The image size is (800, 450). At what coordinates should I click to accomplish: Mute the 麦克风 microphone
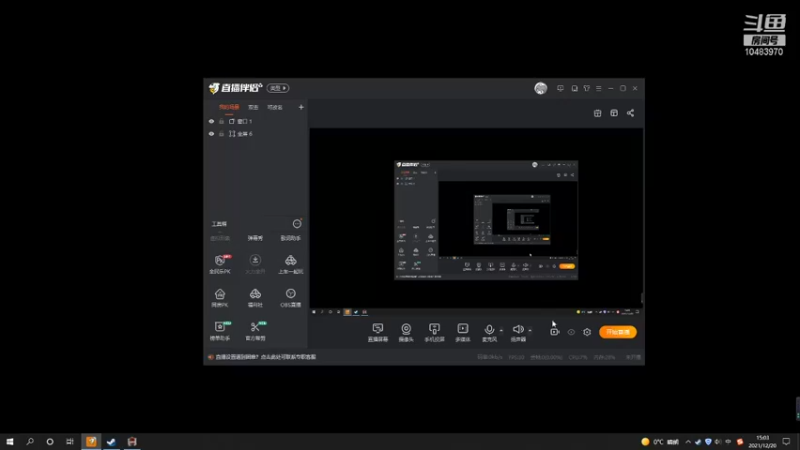489,332
